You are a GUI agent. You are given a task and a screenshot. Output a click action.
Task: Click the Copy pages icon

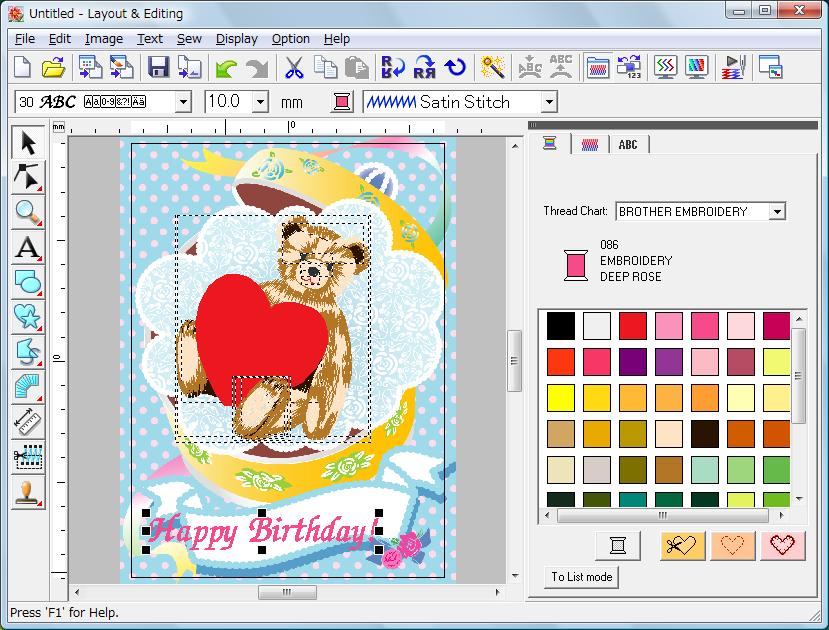[x=325, y=67]
